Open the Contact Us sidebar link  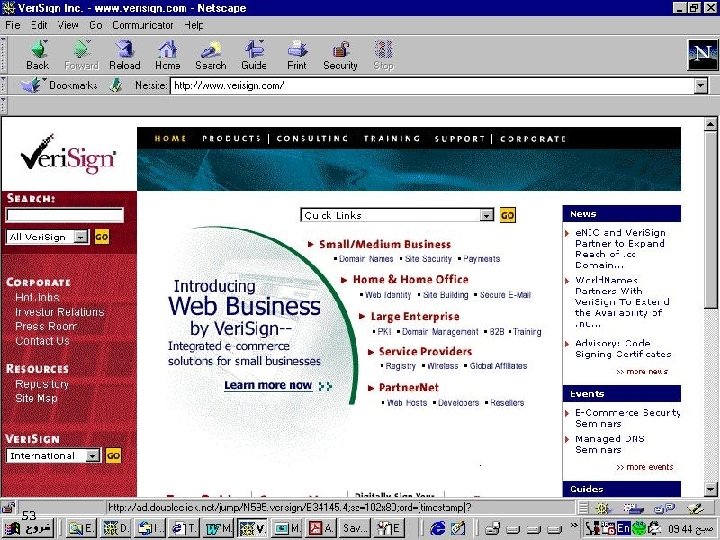click(x=42, y=341)
